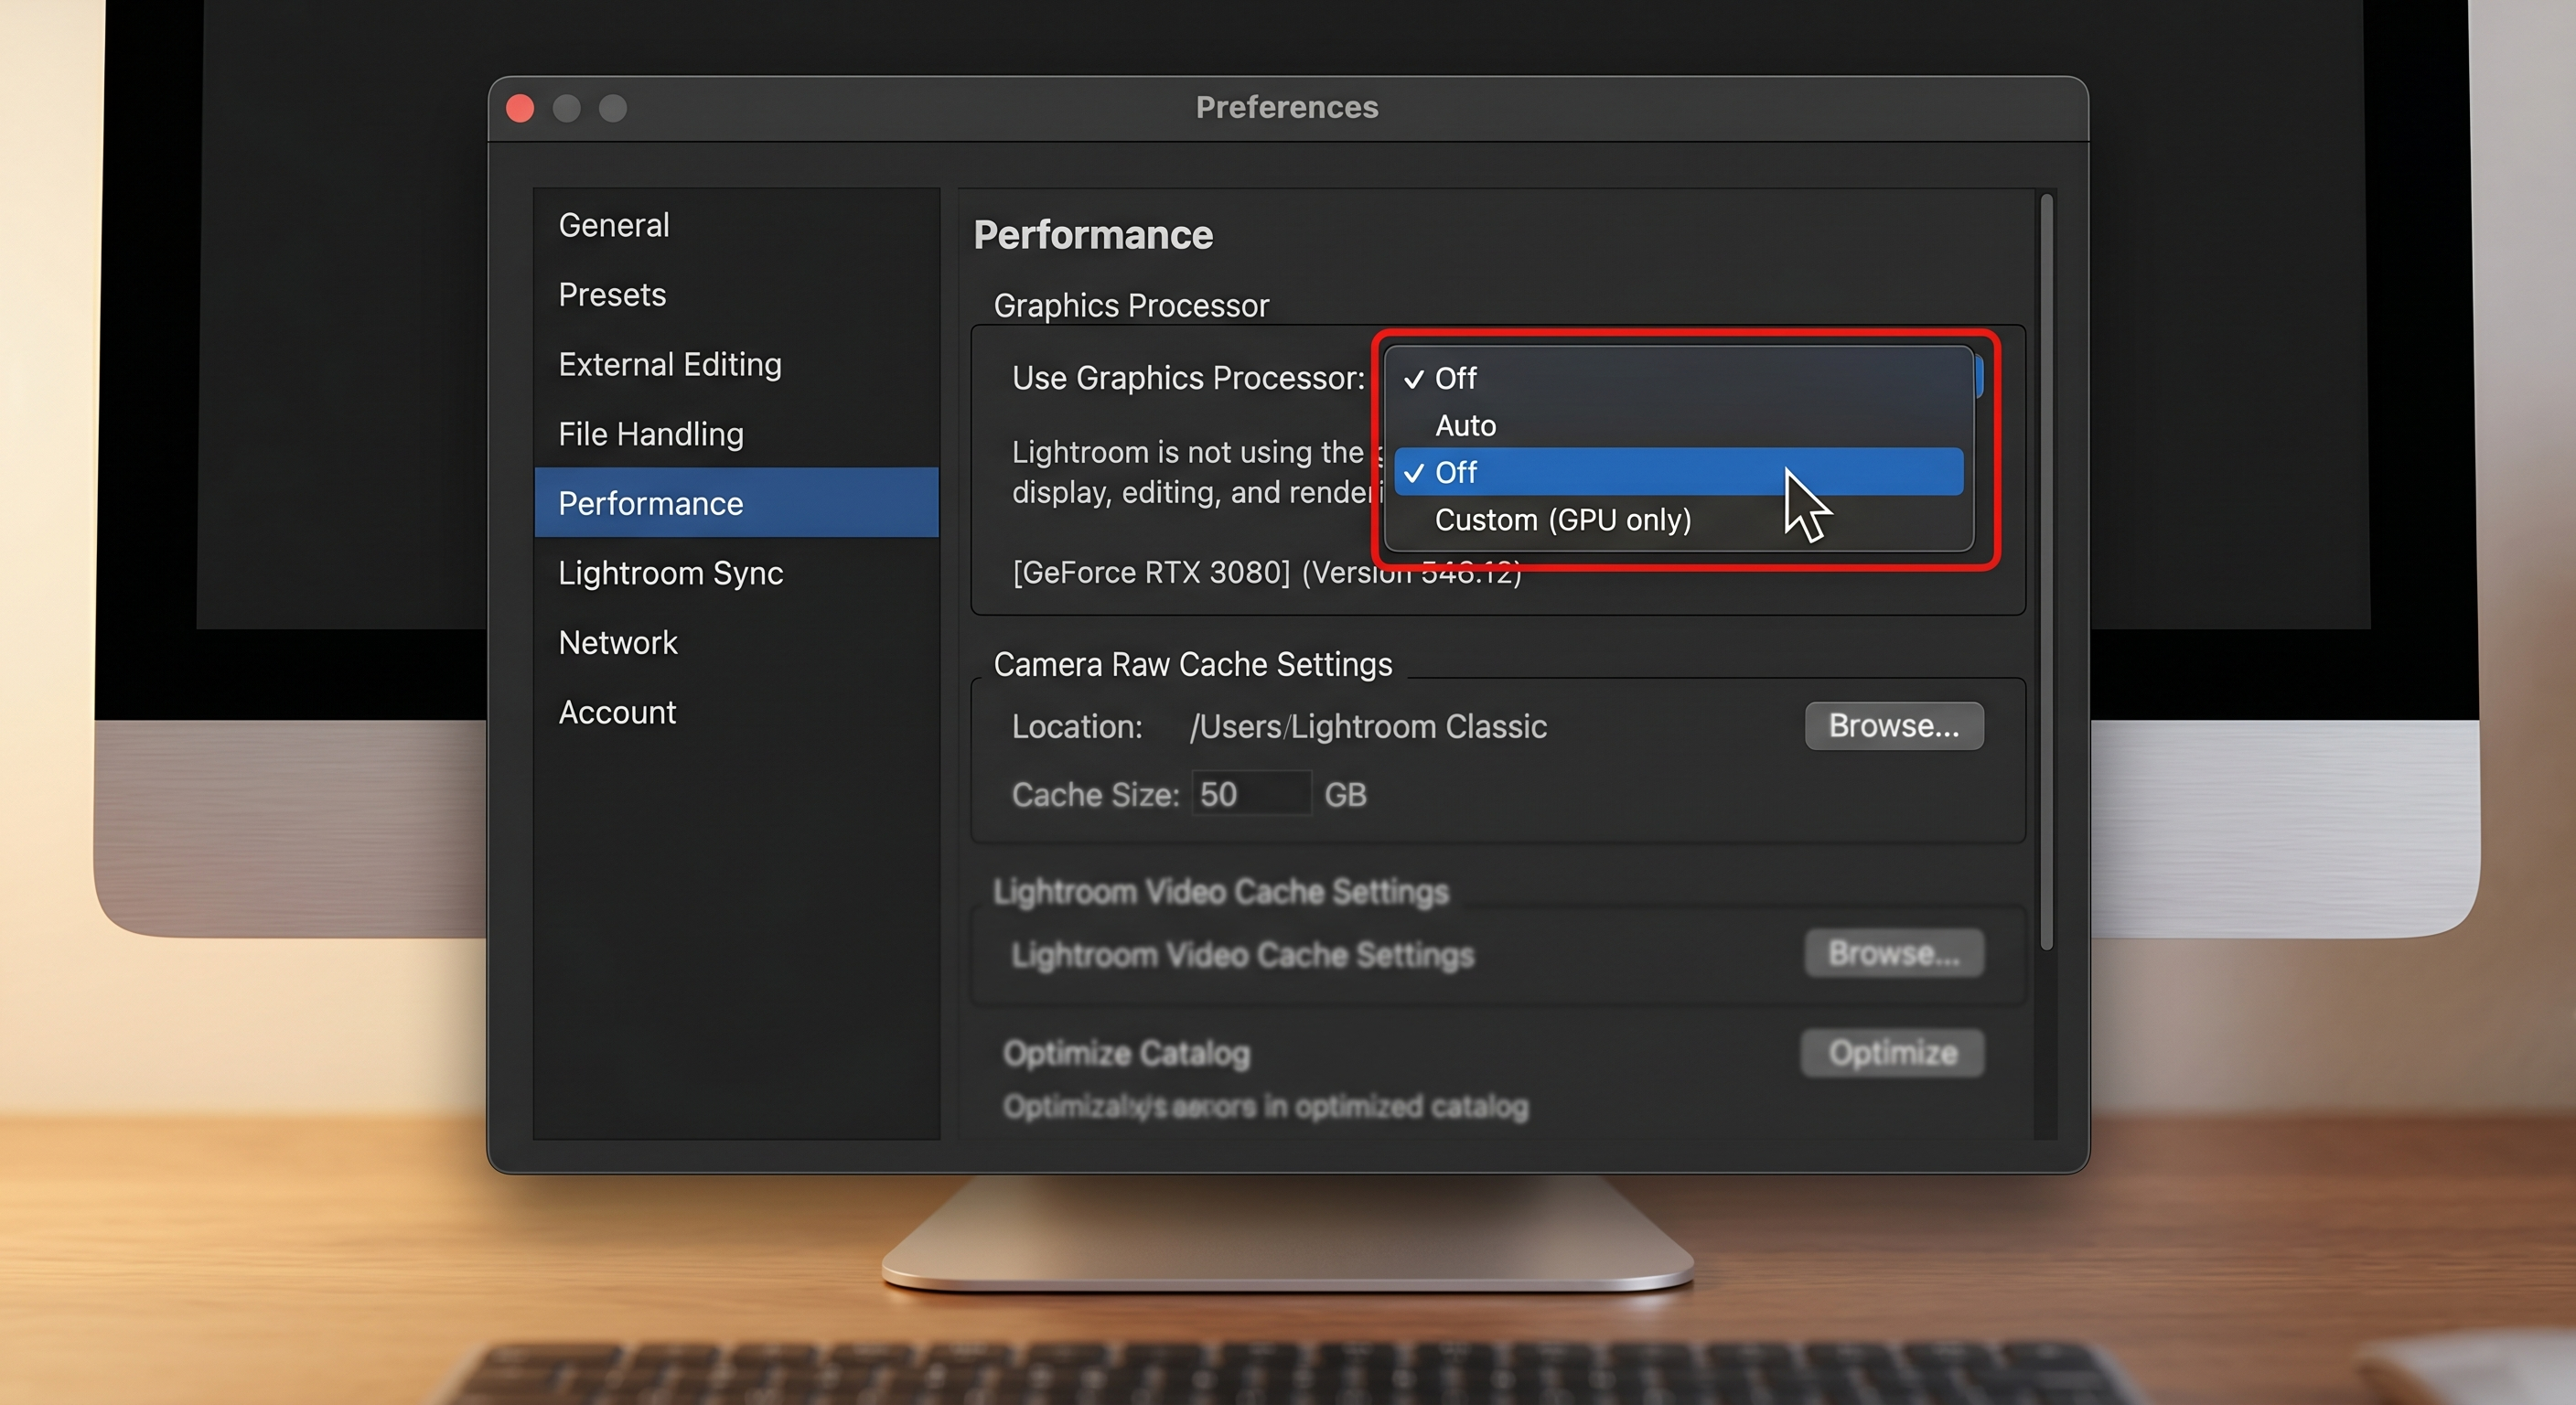Click into the Cache Size field
Screen dimensions: 2576x1405
[1251, 794]
